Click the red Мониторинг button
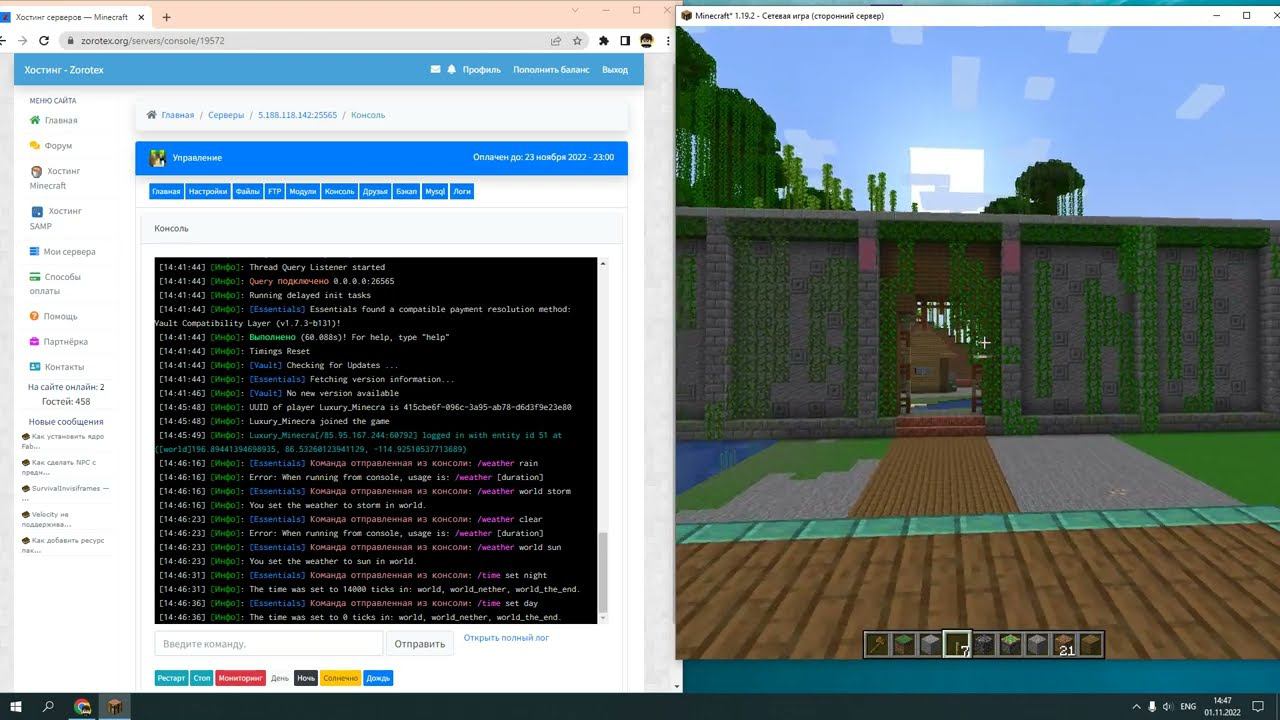The width and height of the screenshot is (1280, 720). [240, 678]
